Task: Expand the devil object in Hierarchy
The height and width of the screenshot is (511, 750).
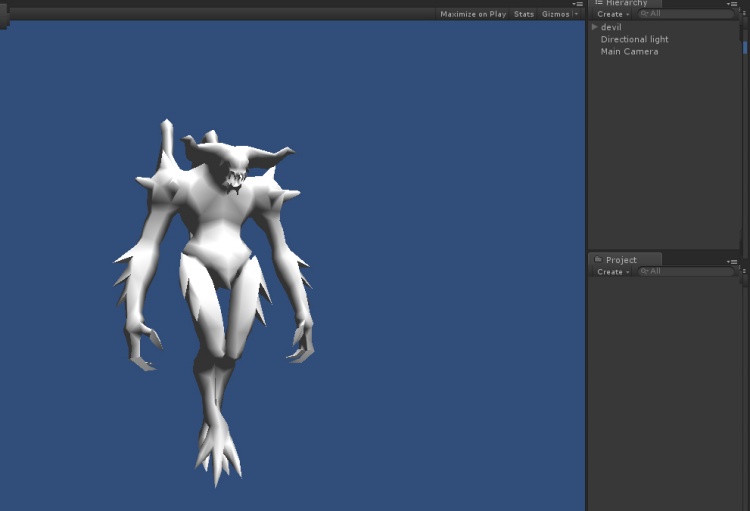Action: click(x=594, y=27)
